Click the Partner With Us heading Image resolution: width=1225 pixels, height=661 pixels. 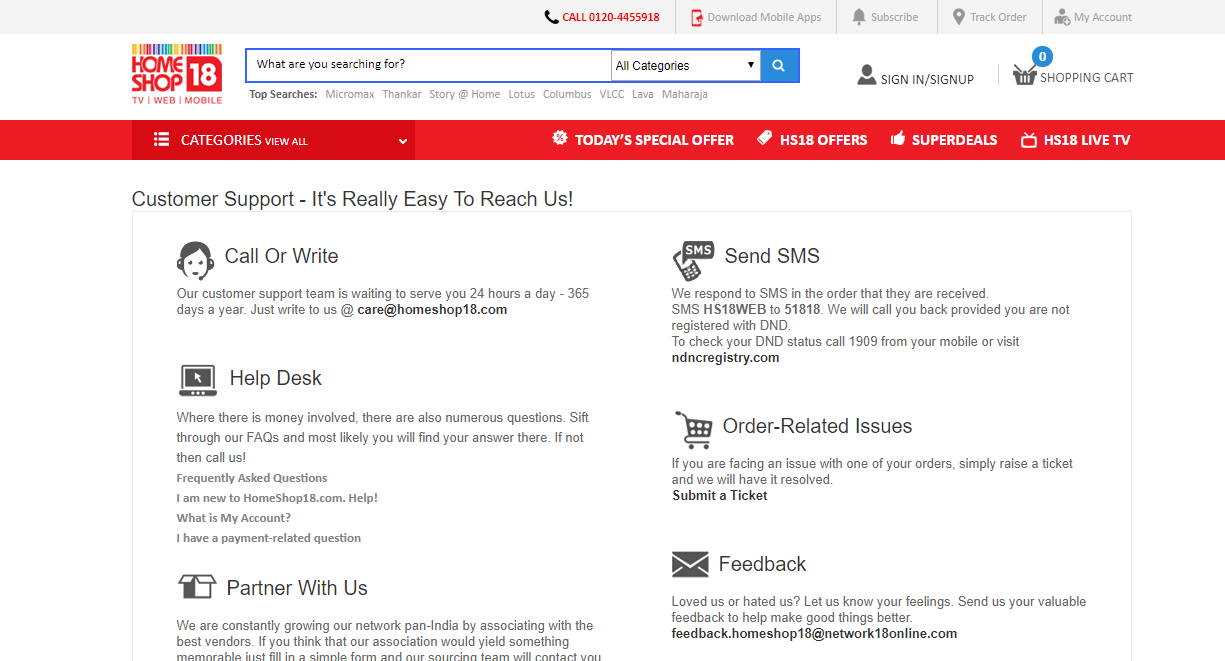click(297, 588)
